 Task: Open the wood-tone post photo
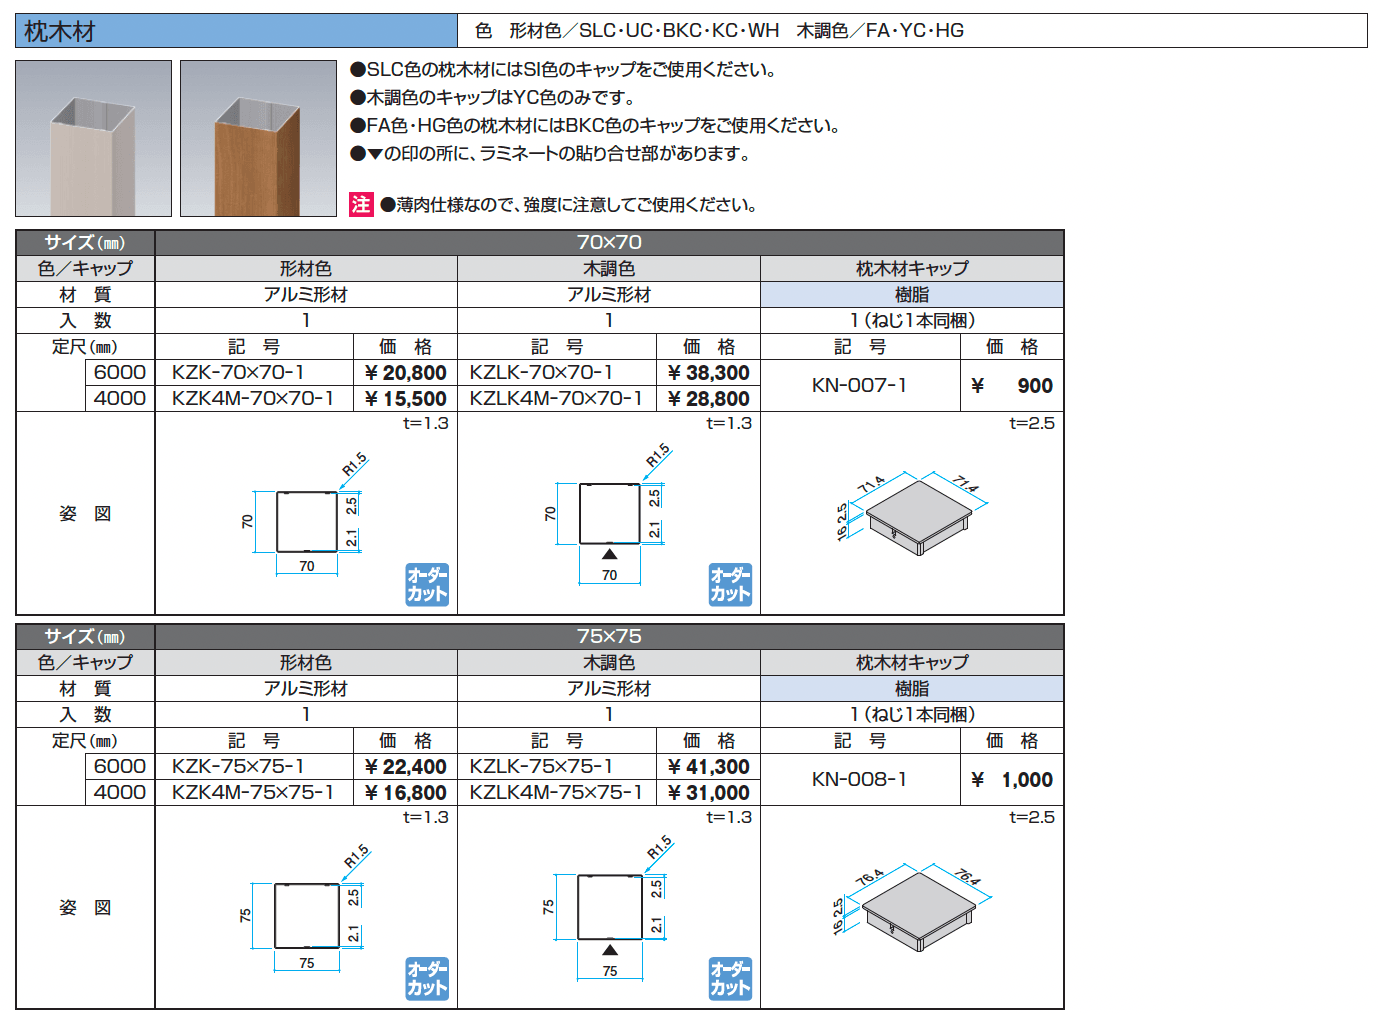click(258, 139)
